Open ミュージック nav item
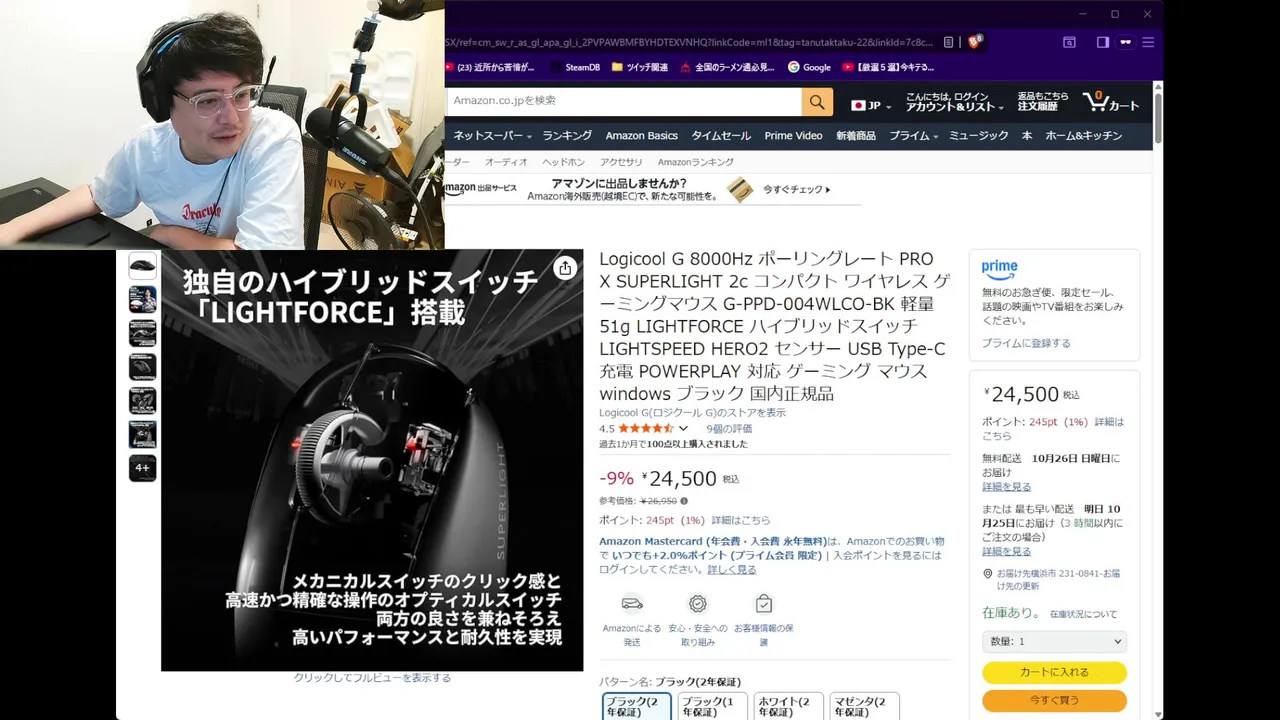The height and width of the screenshot is (720, 1280). (979, 135)
